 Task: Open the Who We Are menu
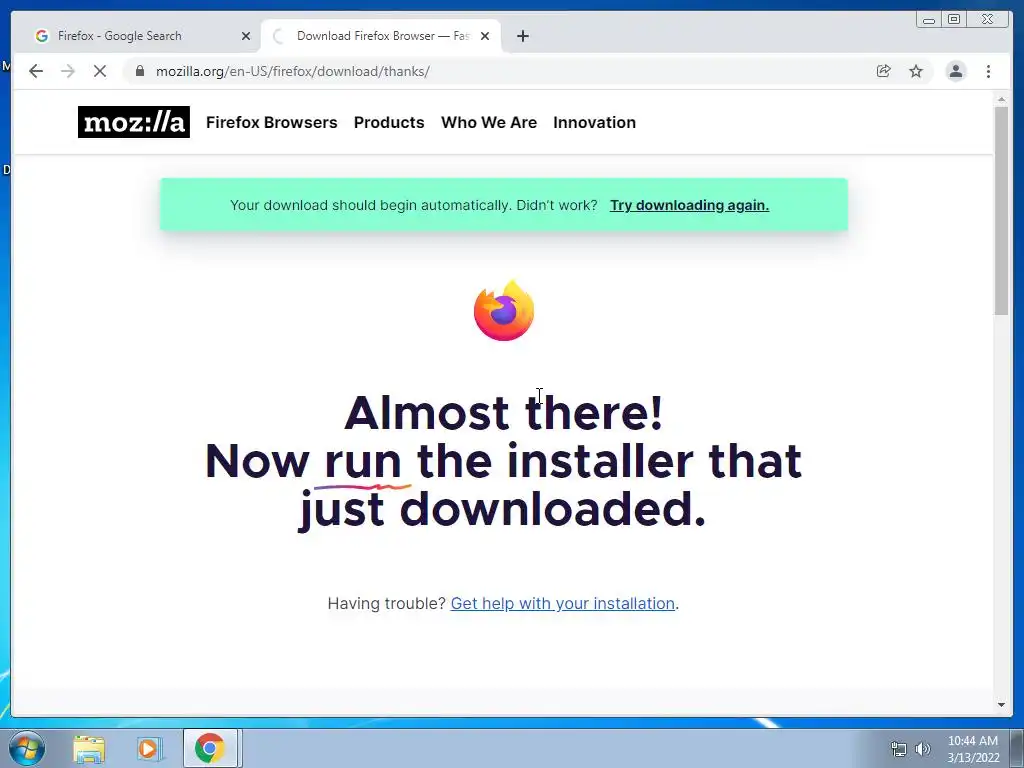[489, 122]
